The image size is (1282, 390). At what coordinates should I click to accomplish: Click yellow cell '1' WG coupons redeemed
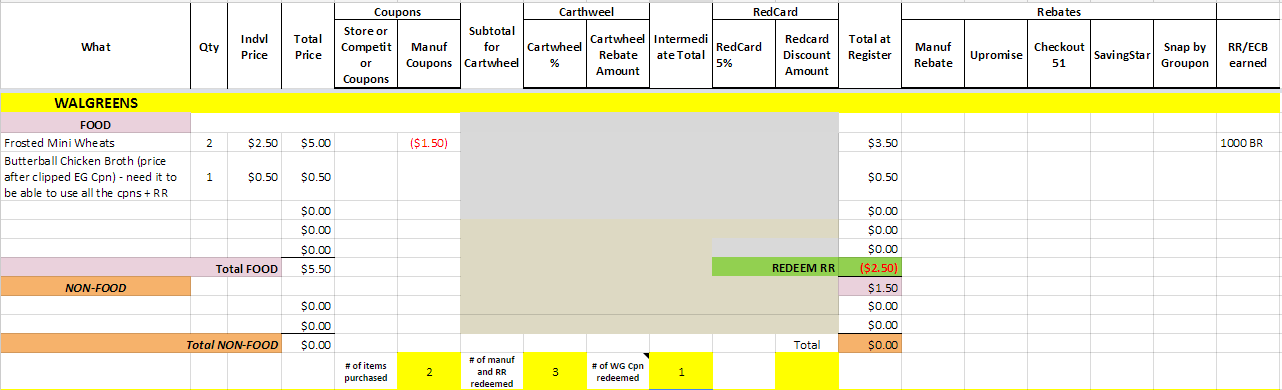tap(680, 371)
